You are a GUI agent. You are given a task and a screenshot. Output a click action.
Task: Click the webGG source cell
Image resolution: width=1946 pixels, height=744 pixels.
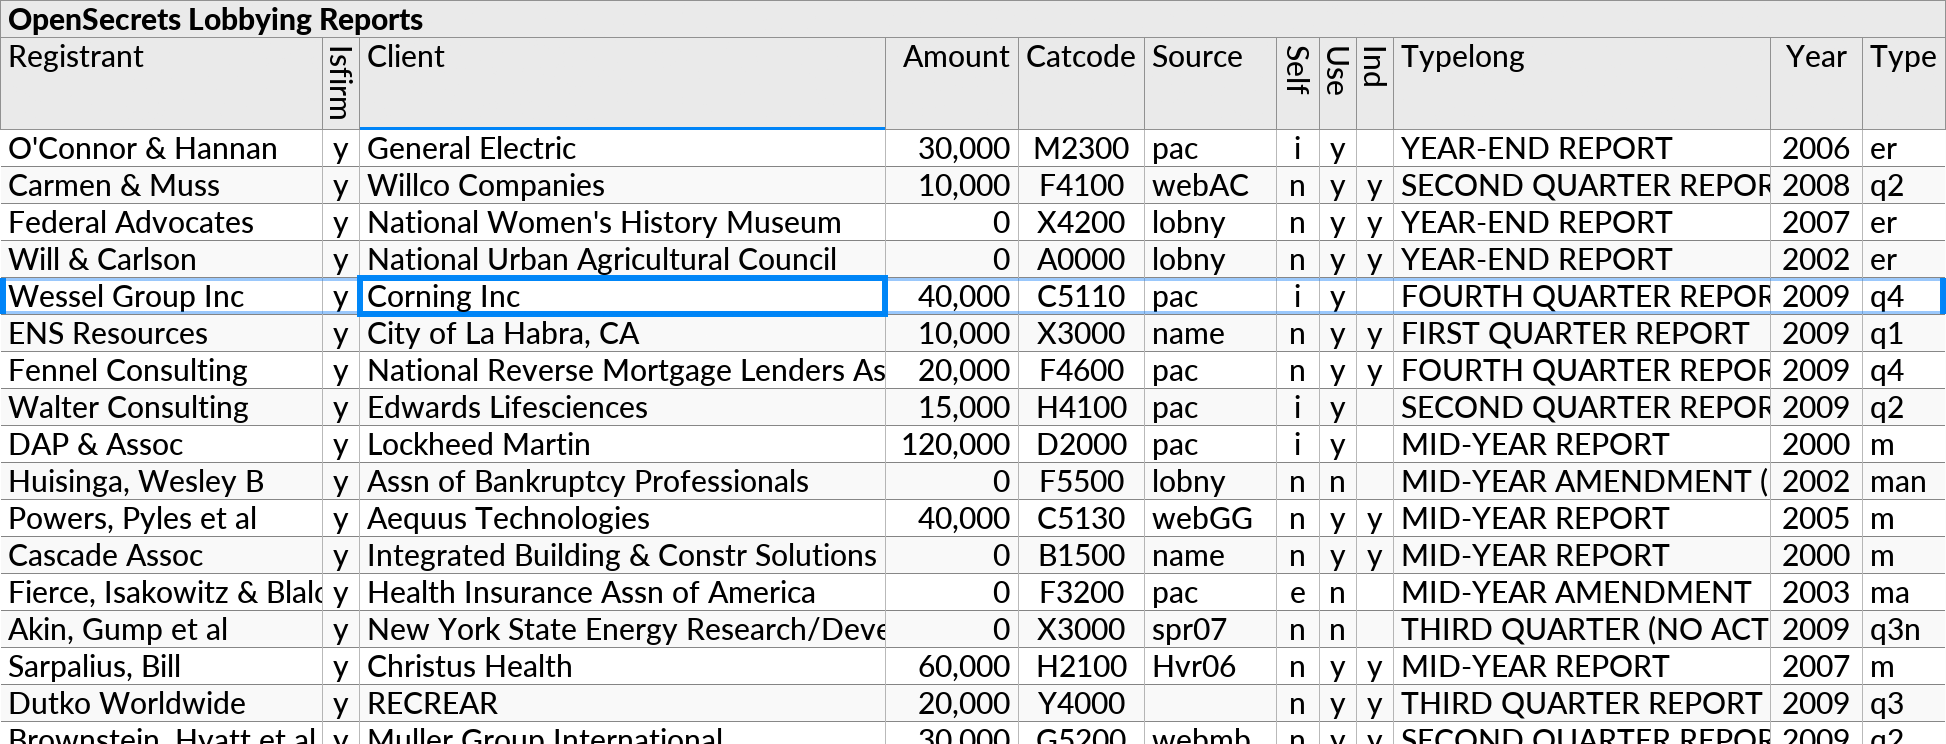point(1210,518)
